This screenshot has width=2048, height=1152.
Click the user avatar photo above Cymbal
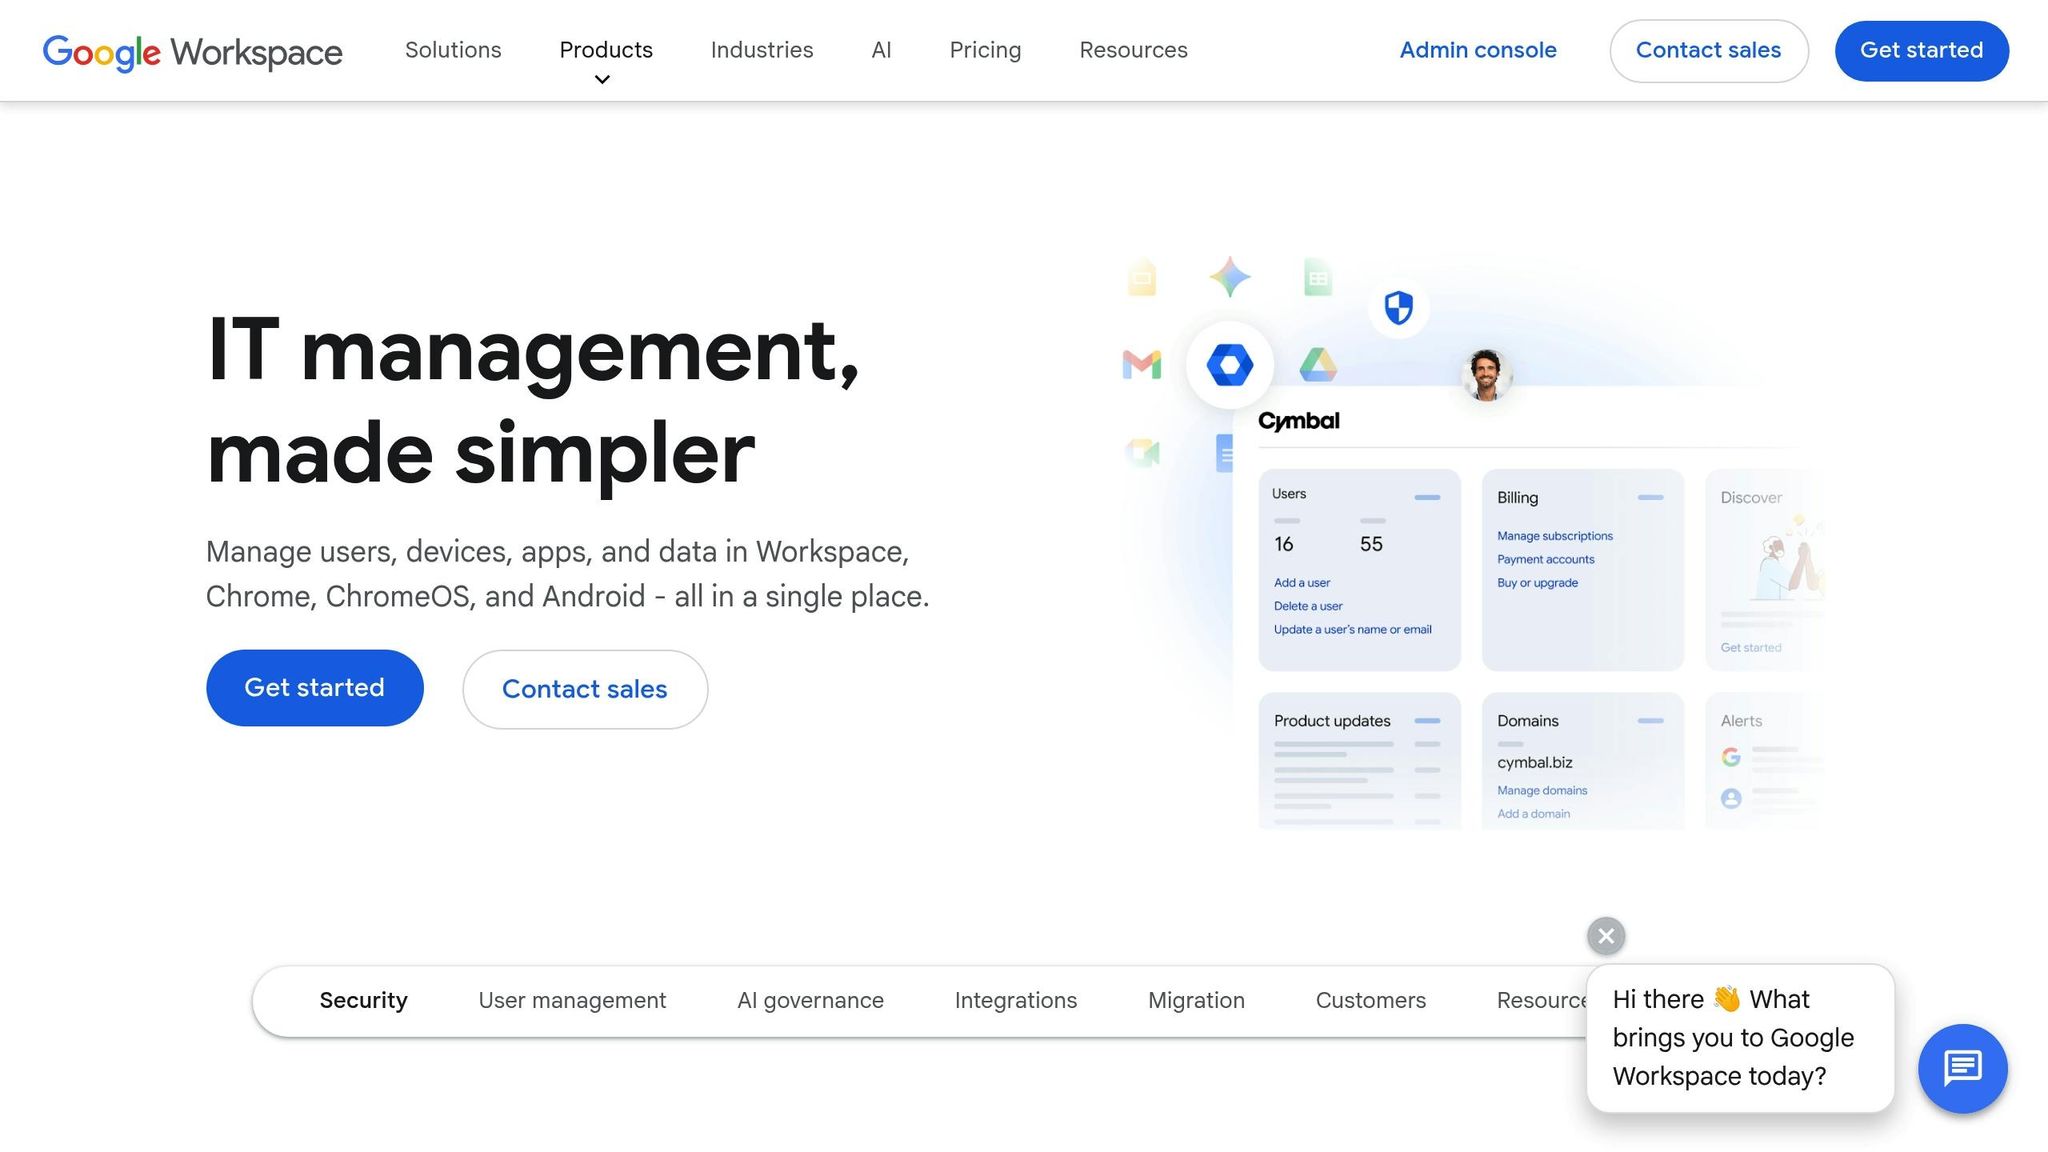pyautogui.click(x=1487, y=376)
